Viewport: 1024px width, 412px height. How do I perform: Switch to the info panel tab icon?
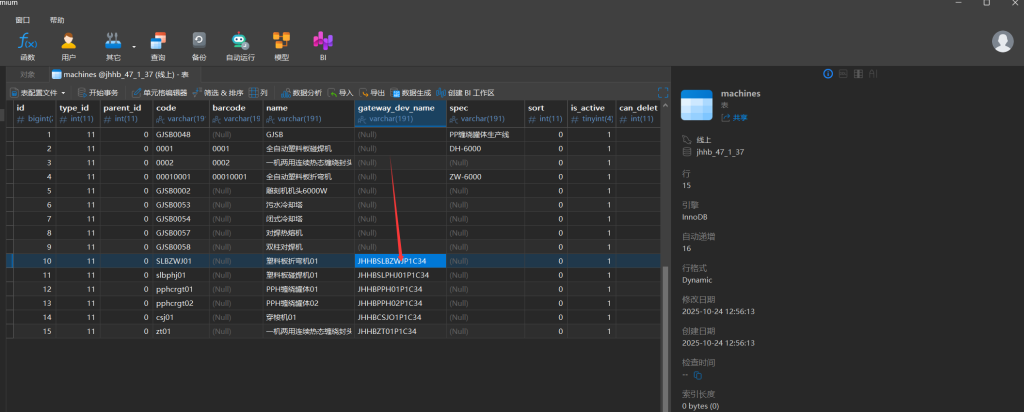click(827, 74)
